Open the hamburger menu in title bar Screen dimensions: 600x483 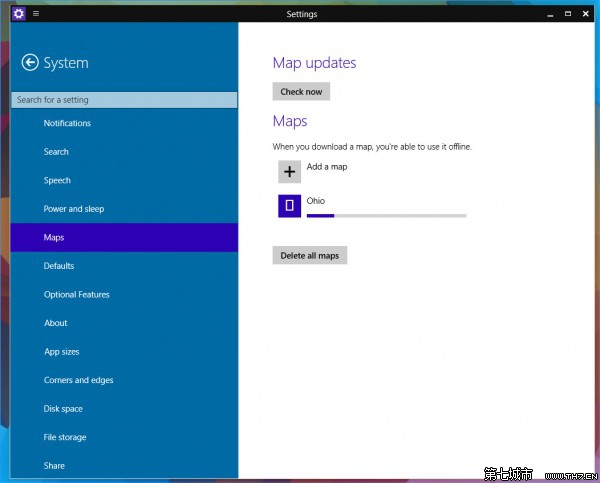pyautogui.click(x=36, y=14)
